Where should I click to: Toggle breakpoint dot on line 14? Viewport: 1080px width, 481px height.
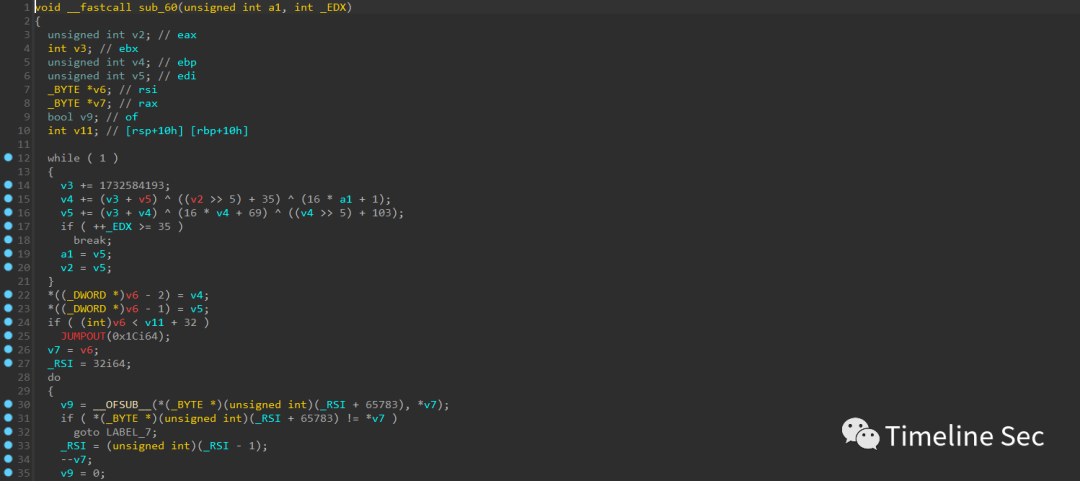(x=8, y=185)
